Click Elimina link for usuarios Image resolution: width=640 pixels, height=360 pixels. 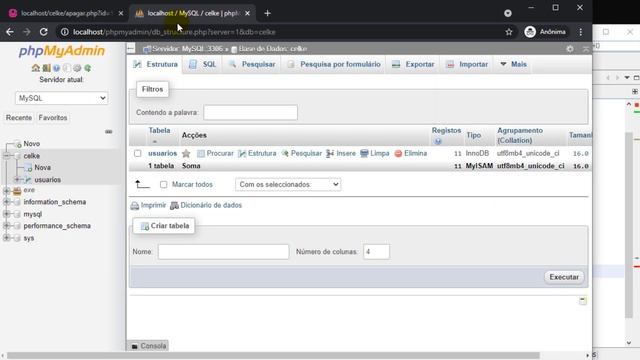(x=411, y=153)
